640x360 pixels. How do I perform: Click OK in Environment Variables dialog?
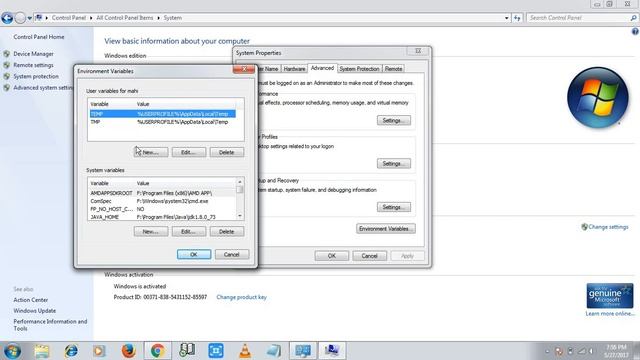click(194, 254)
